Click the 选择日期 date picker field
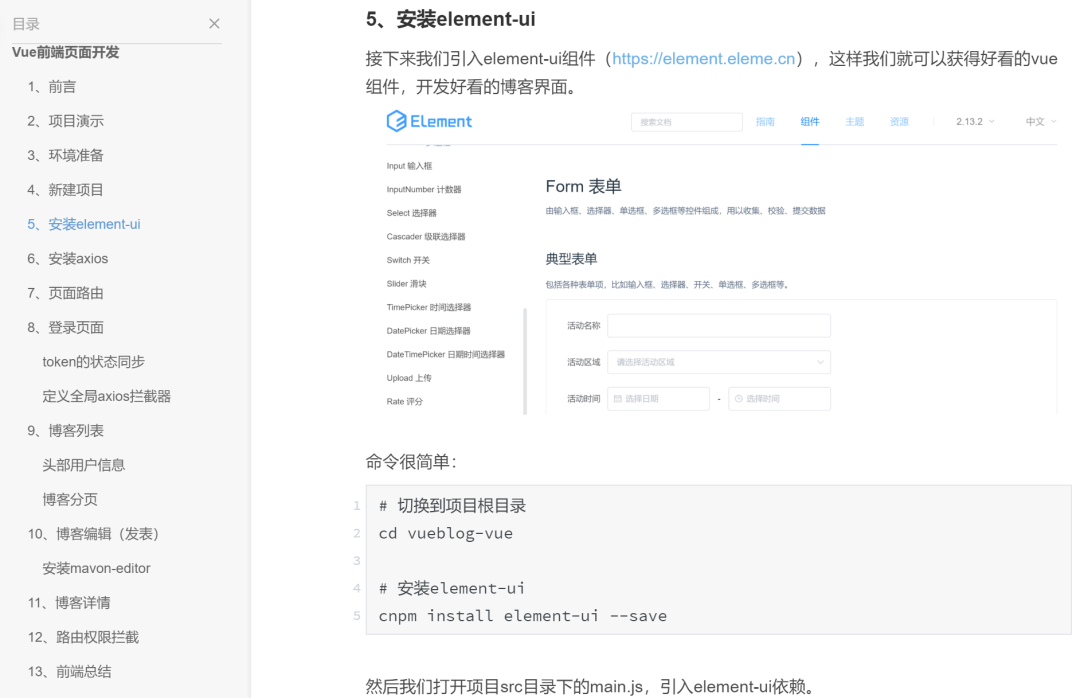 tap(658, 399)
